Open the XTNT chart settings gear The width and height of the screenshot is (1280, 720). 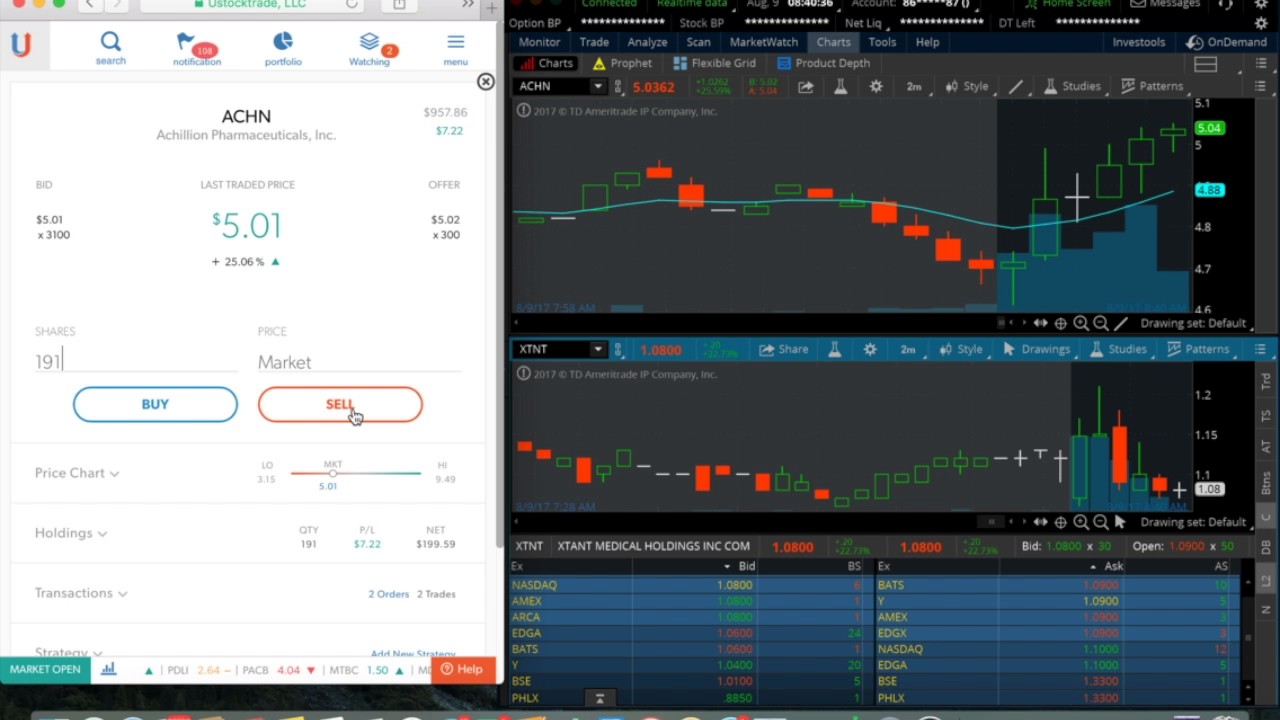870,349
